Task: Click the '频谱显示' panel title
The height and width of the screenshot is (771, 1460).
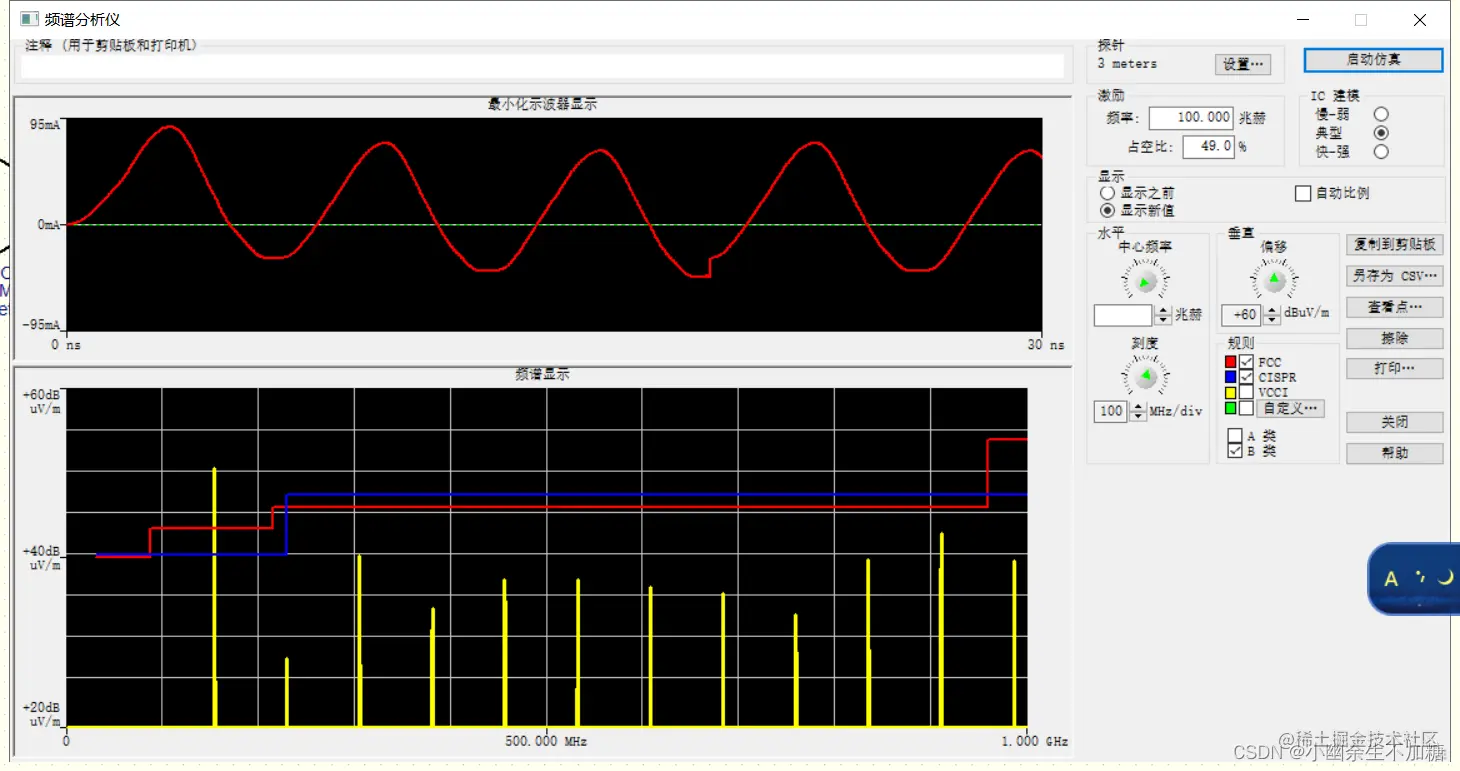Action: (x=542, y=374)
